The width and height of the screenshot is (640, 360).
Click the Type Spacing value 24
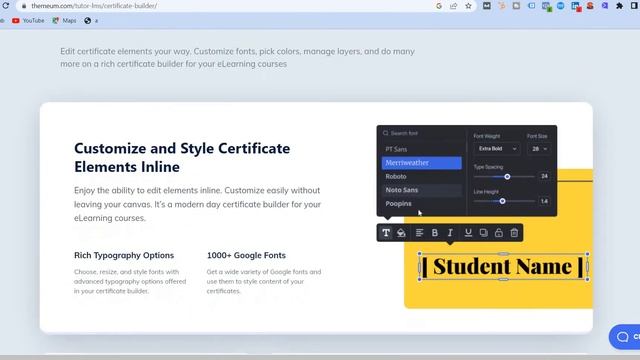coord(544,176)
